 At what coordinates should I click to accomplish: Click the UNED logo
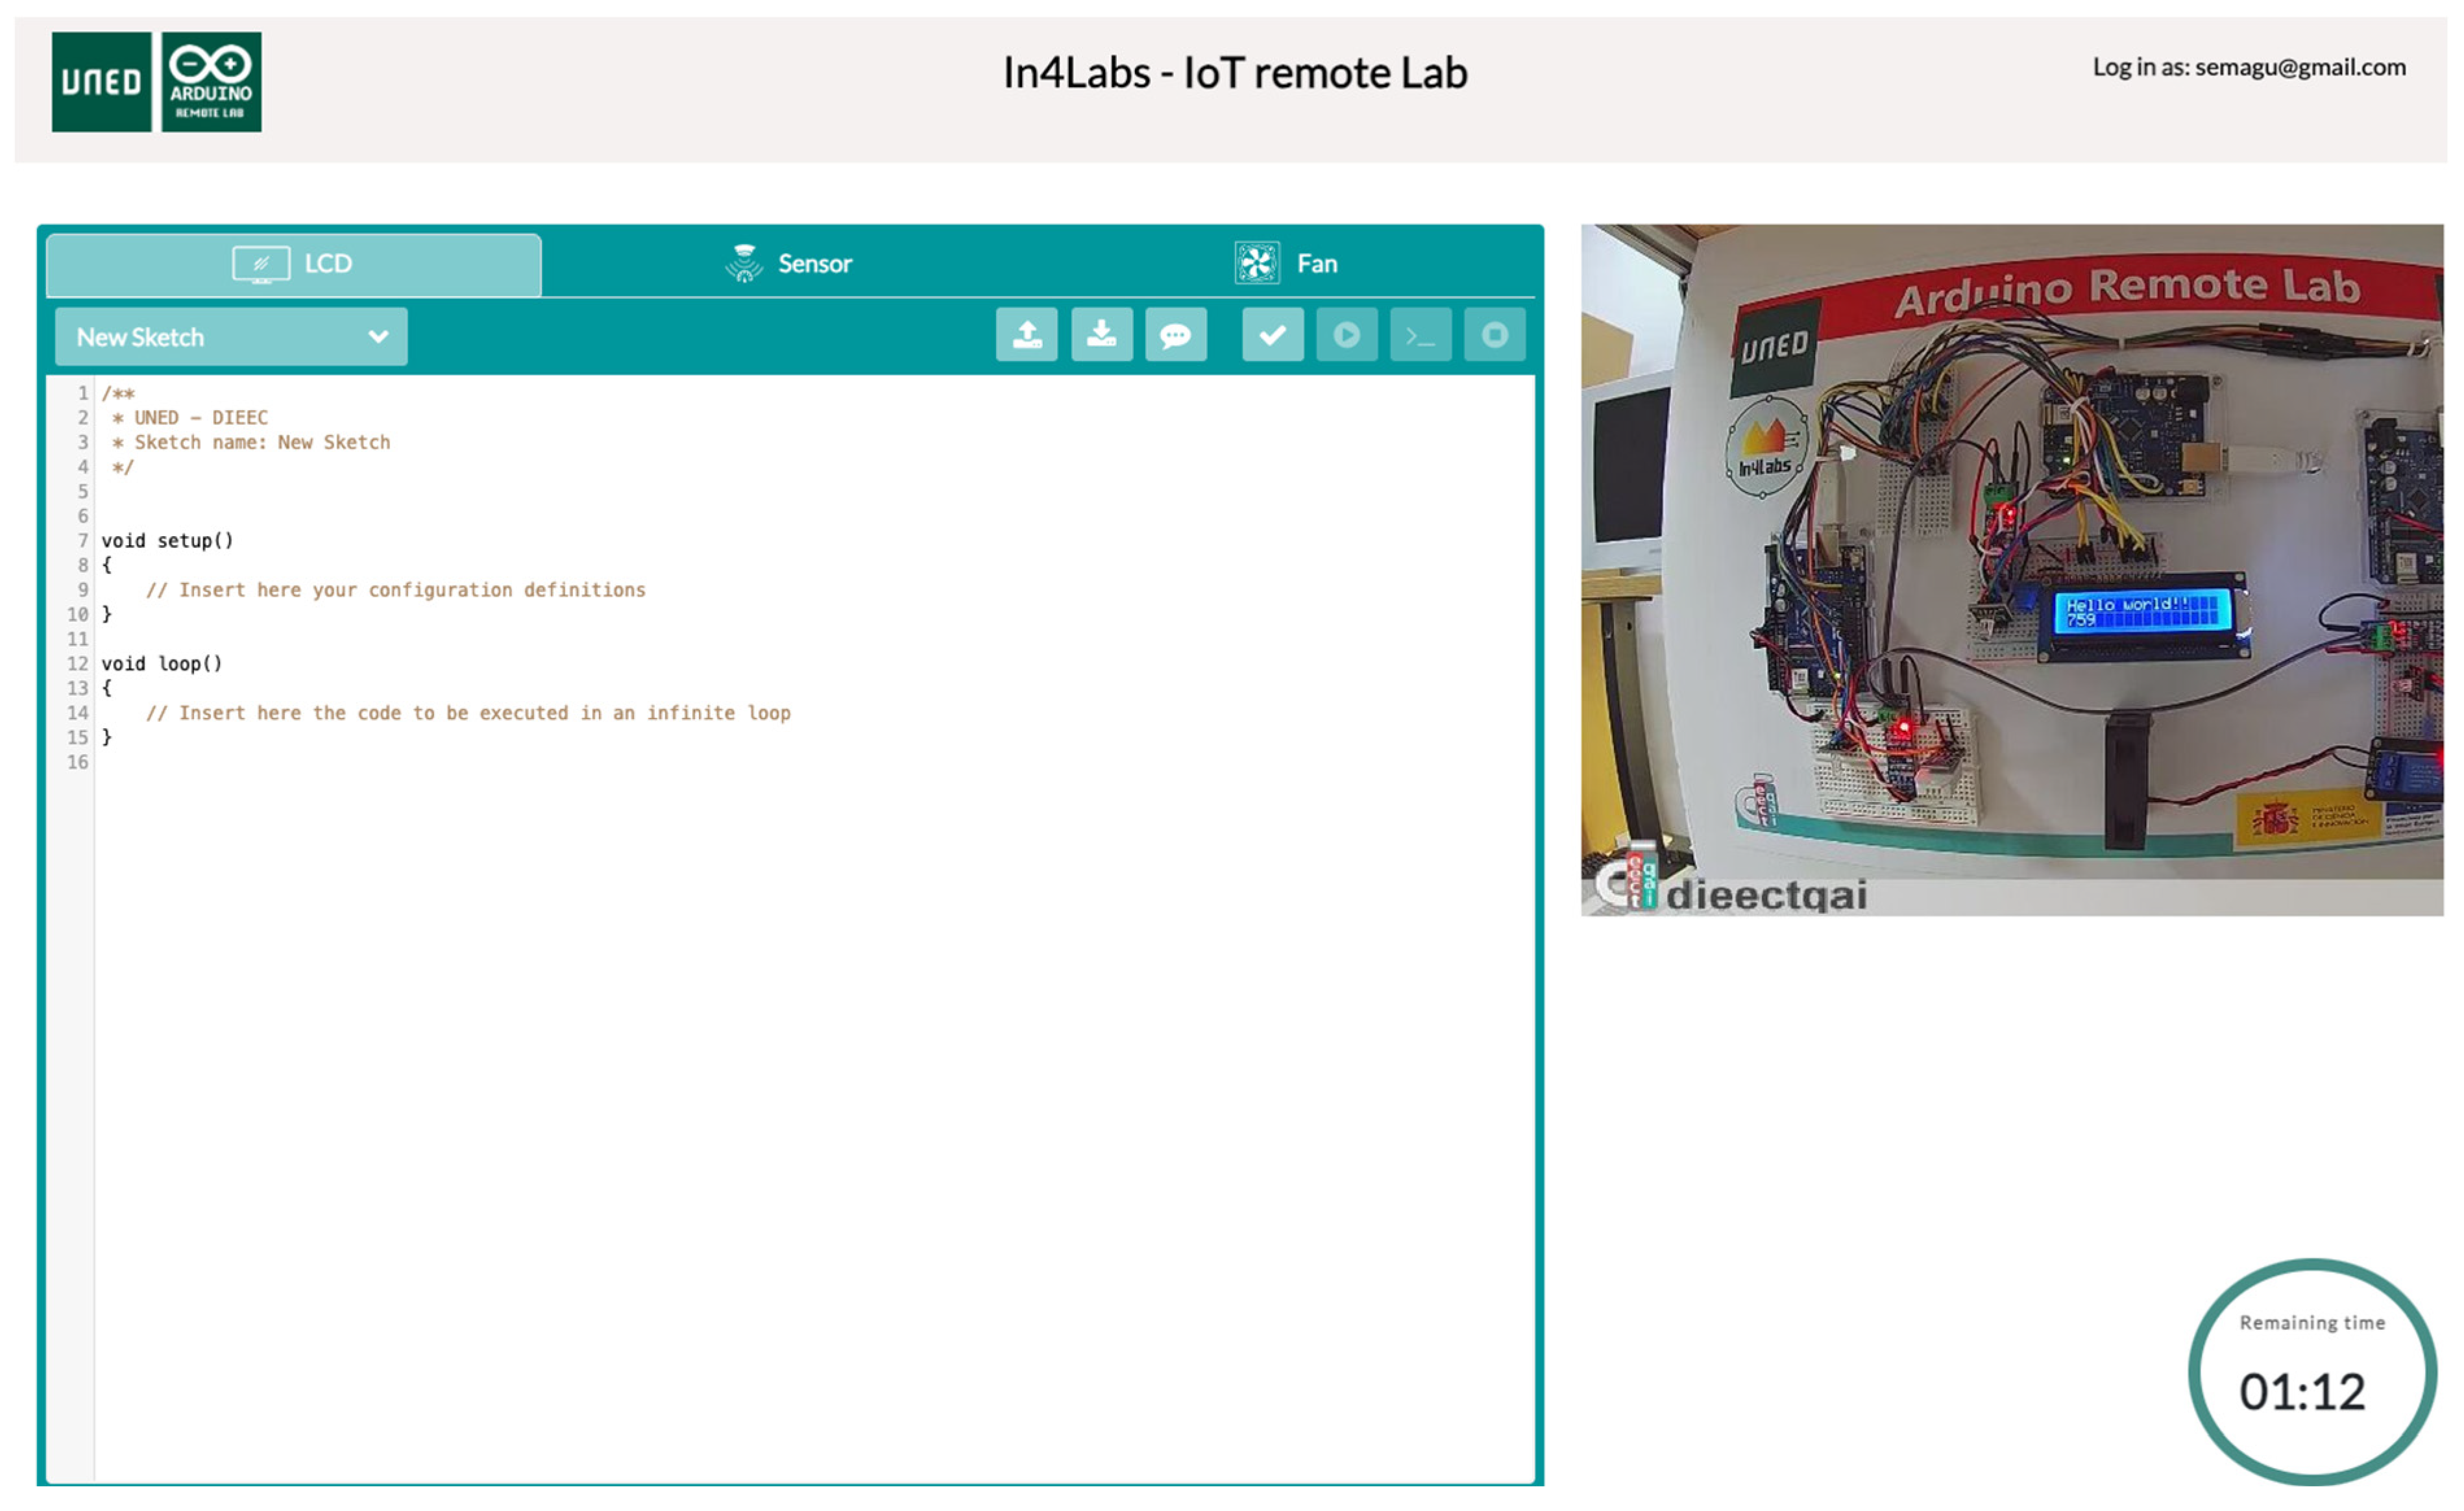[x=101, y=82]
